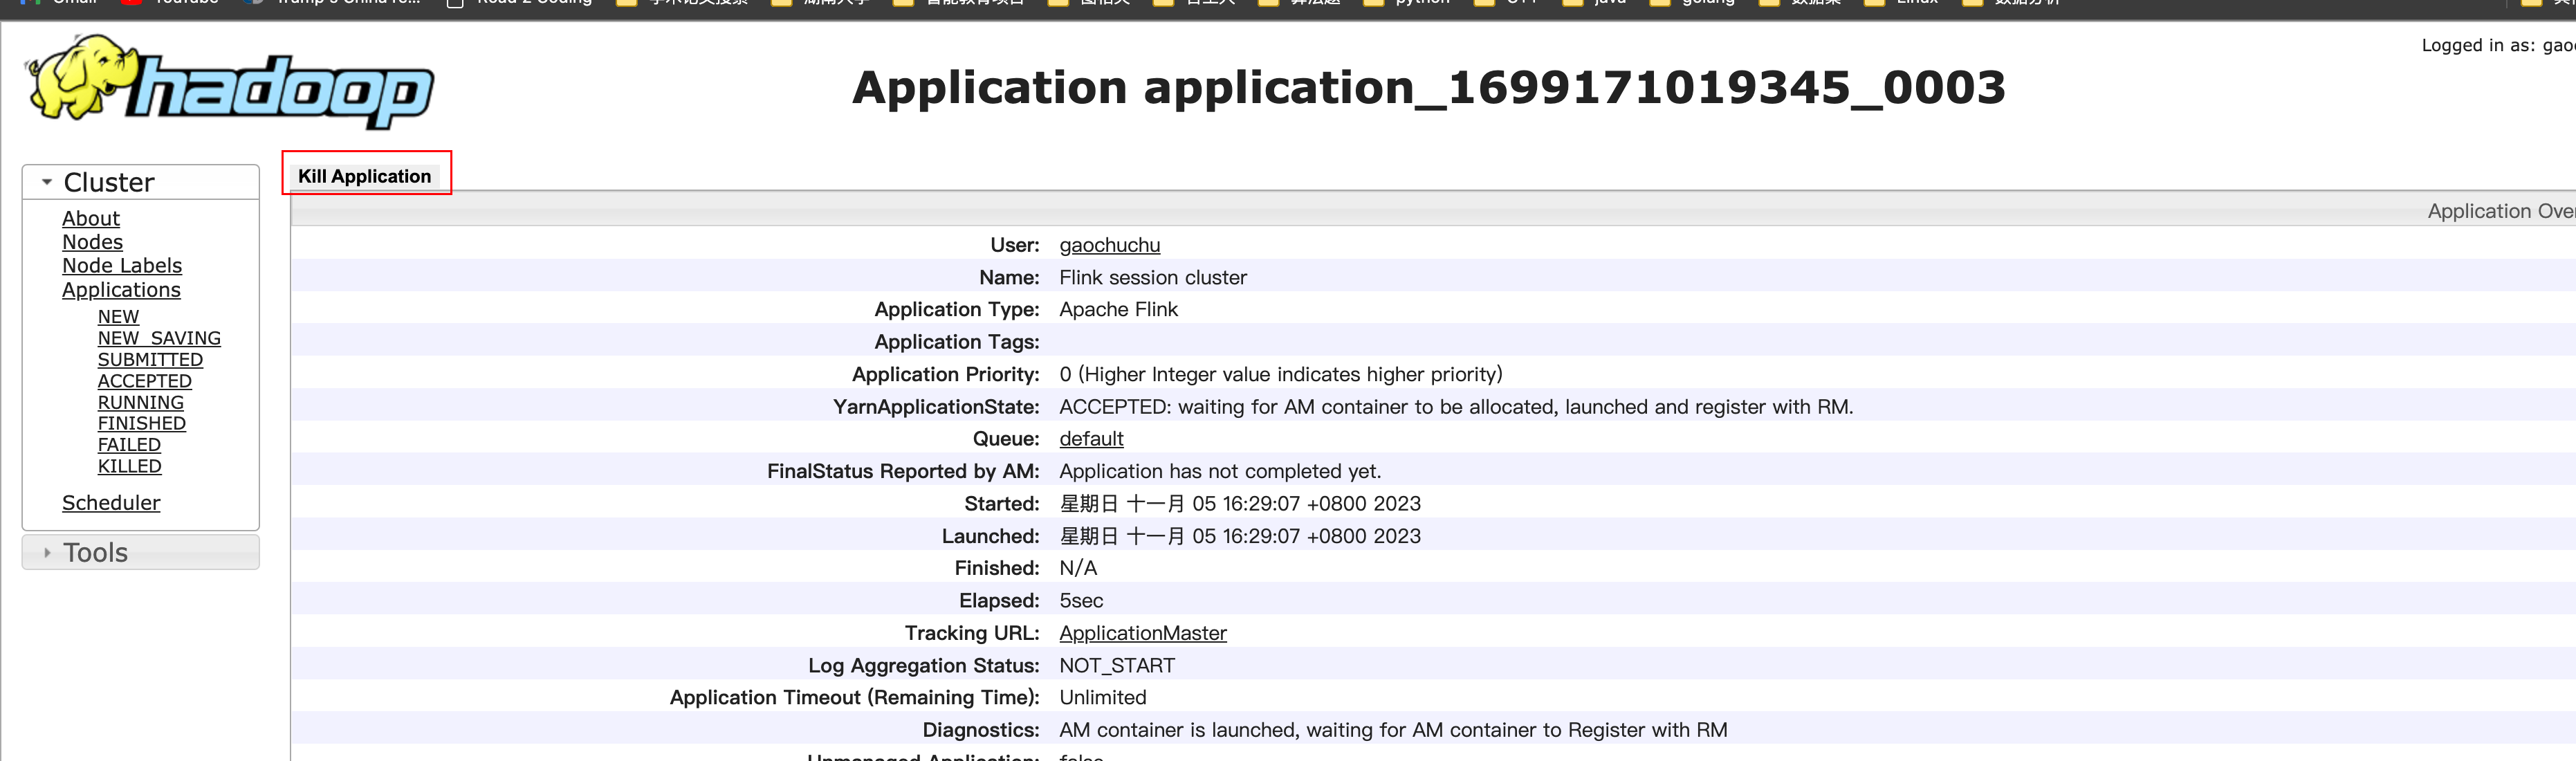View FINISHED applications
This screenshot has height=761, width=2576.
(x=141, y=423)
